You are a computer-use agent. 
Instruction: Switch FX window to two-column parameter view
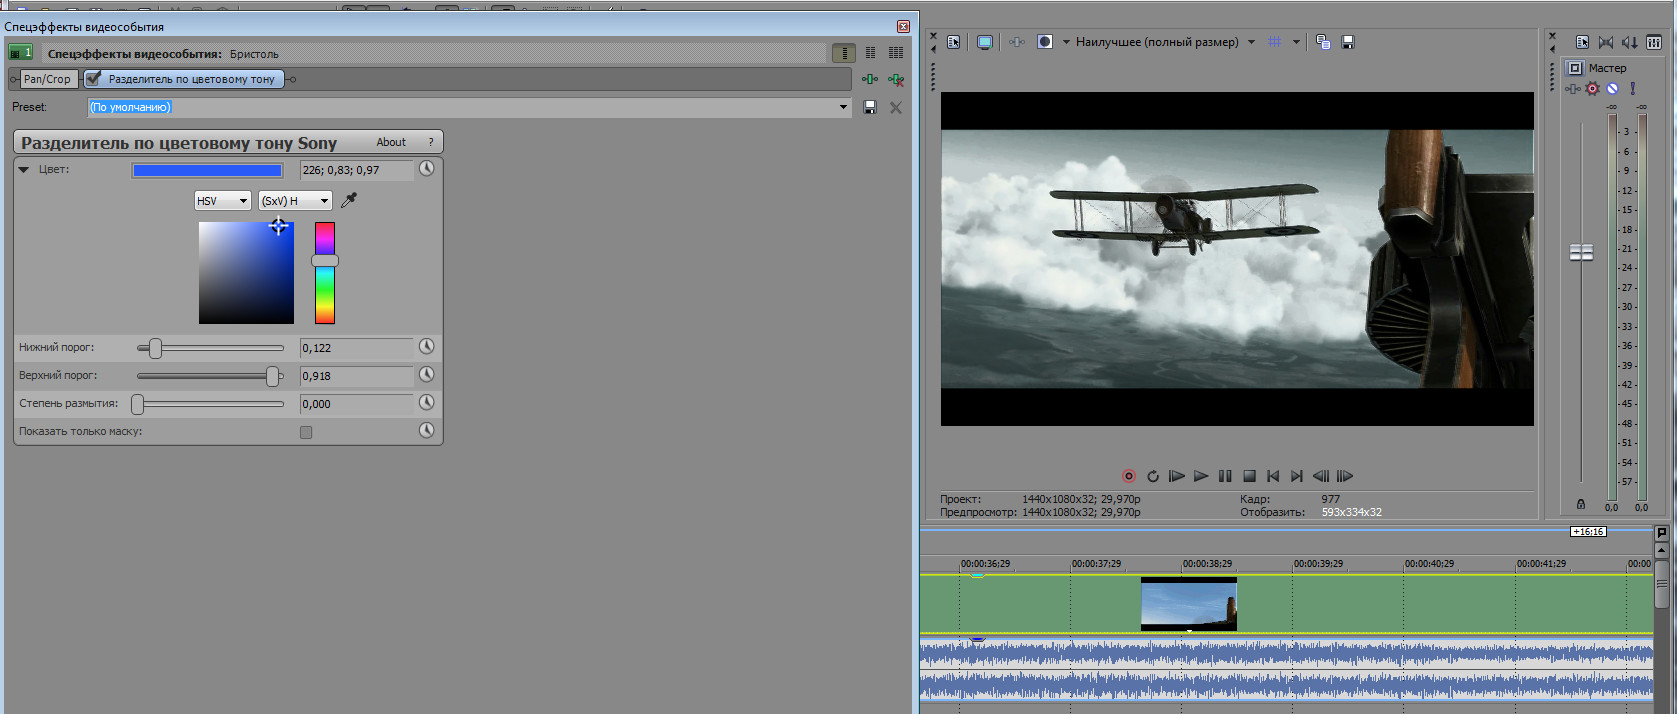[x=870, y=53]
